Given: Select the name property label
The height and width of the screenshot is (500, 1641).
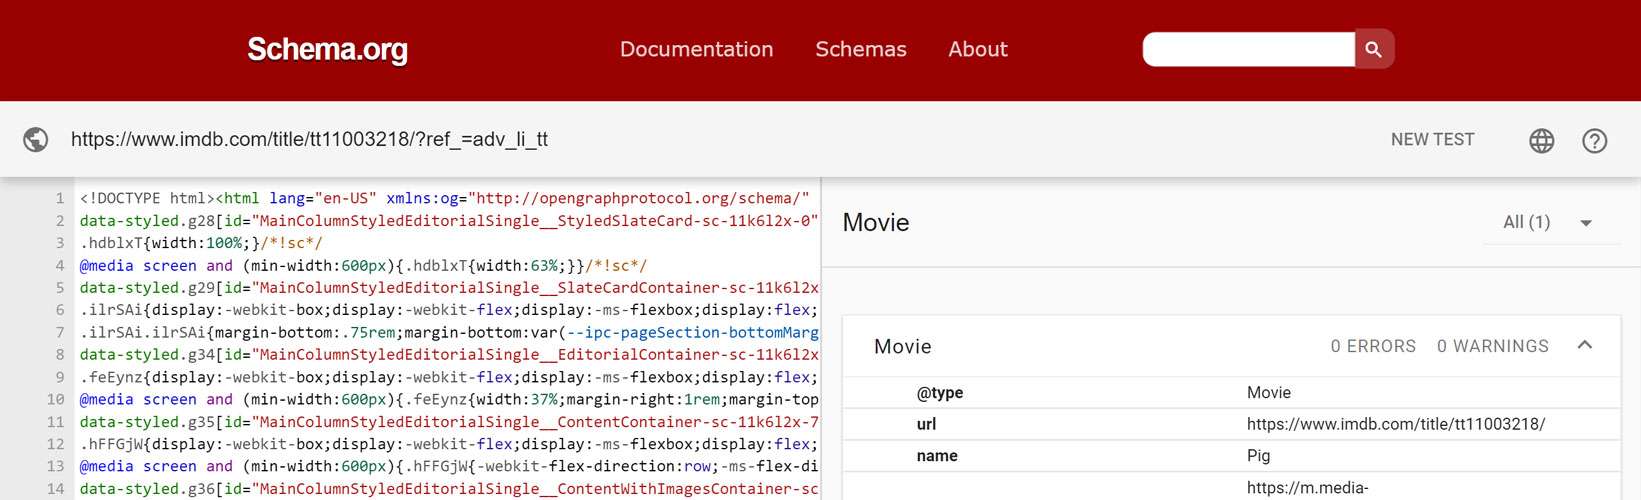Looking at the screenshot, I should [937, 455].
